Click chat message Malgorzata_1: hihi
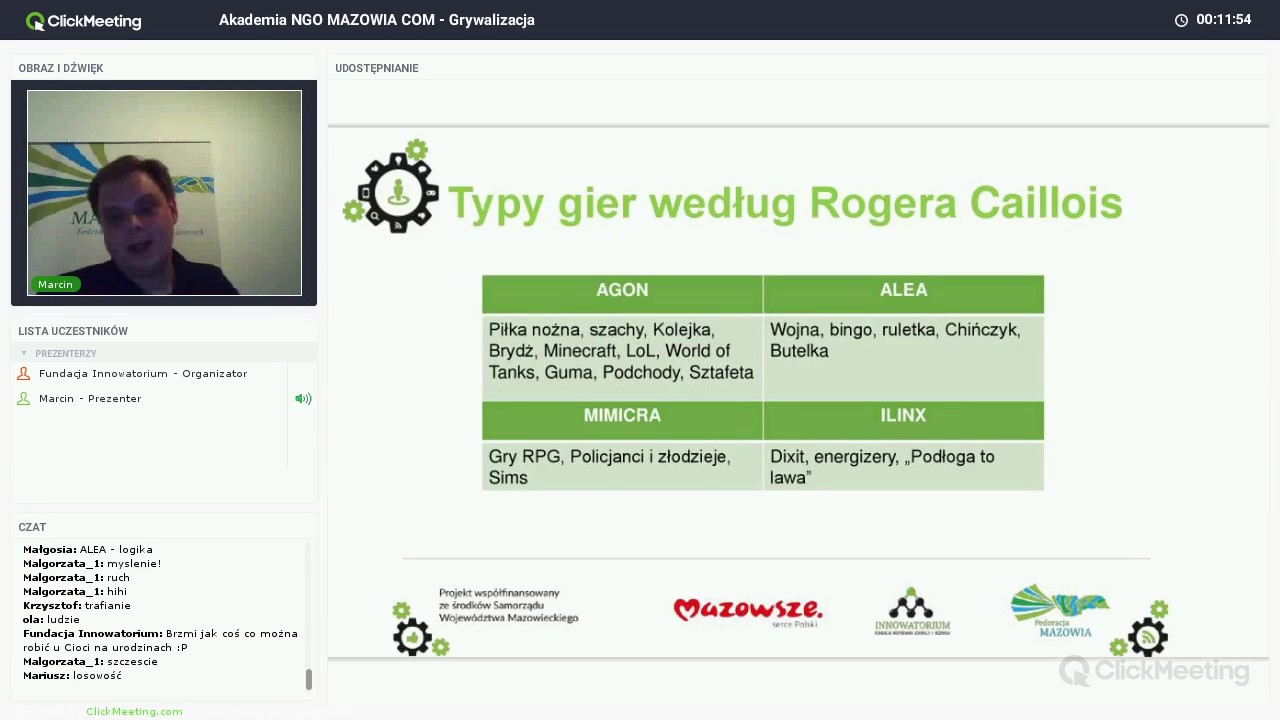 tap(75, 591)
